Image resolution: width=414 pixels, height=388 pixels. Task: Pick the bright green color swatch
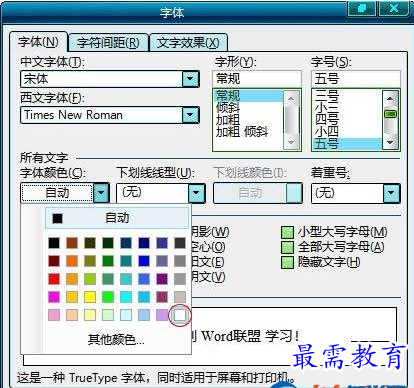[108, 297]
